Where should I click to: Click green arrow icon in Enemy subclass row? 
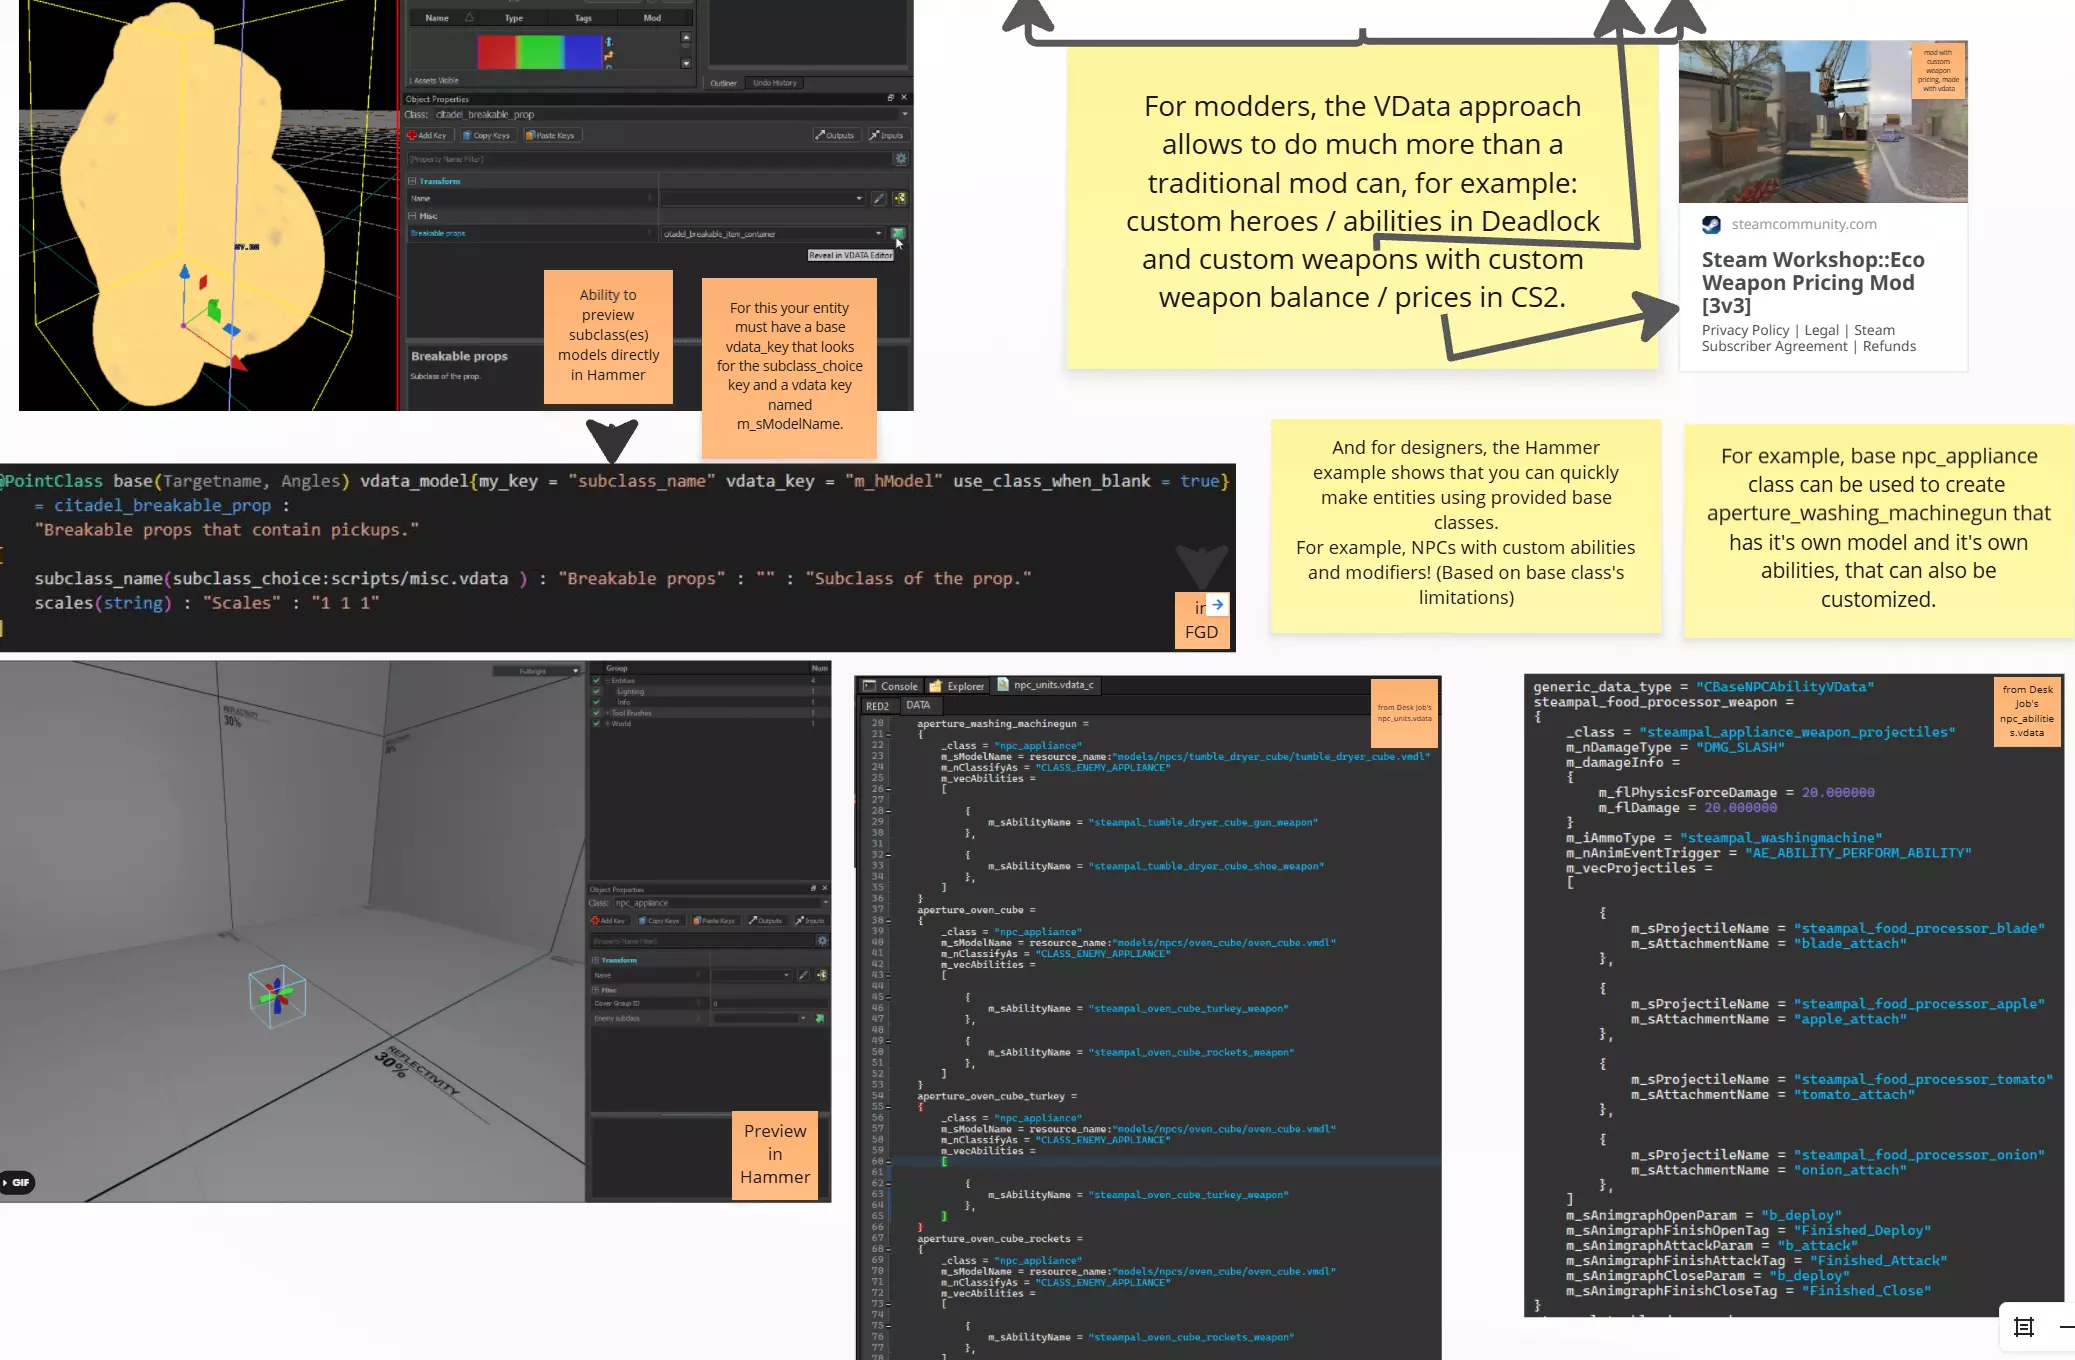point(820,1018)
